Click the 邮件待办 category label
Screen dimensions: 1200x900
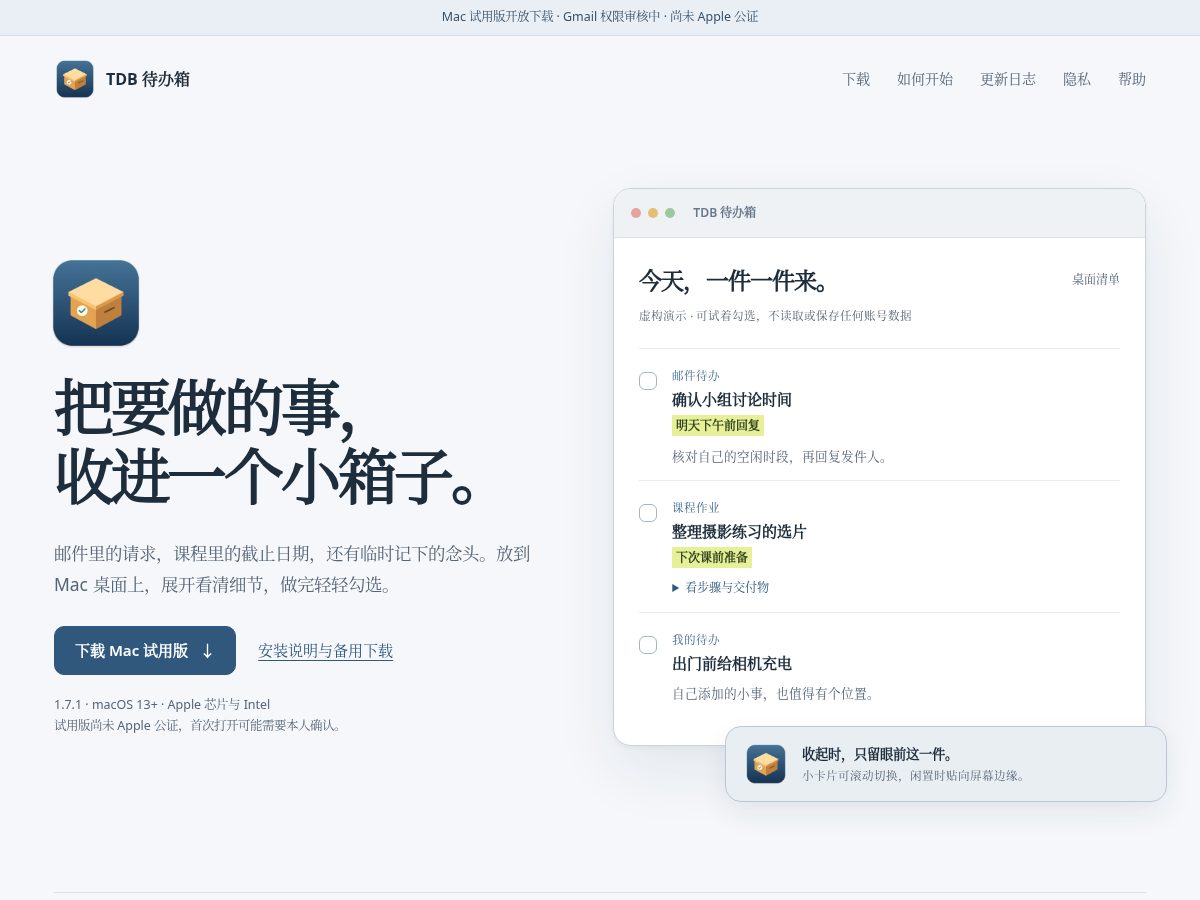(x=696, y=376)
